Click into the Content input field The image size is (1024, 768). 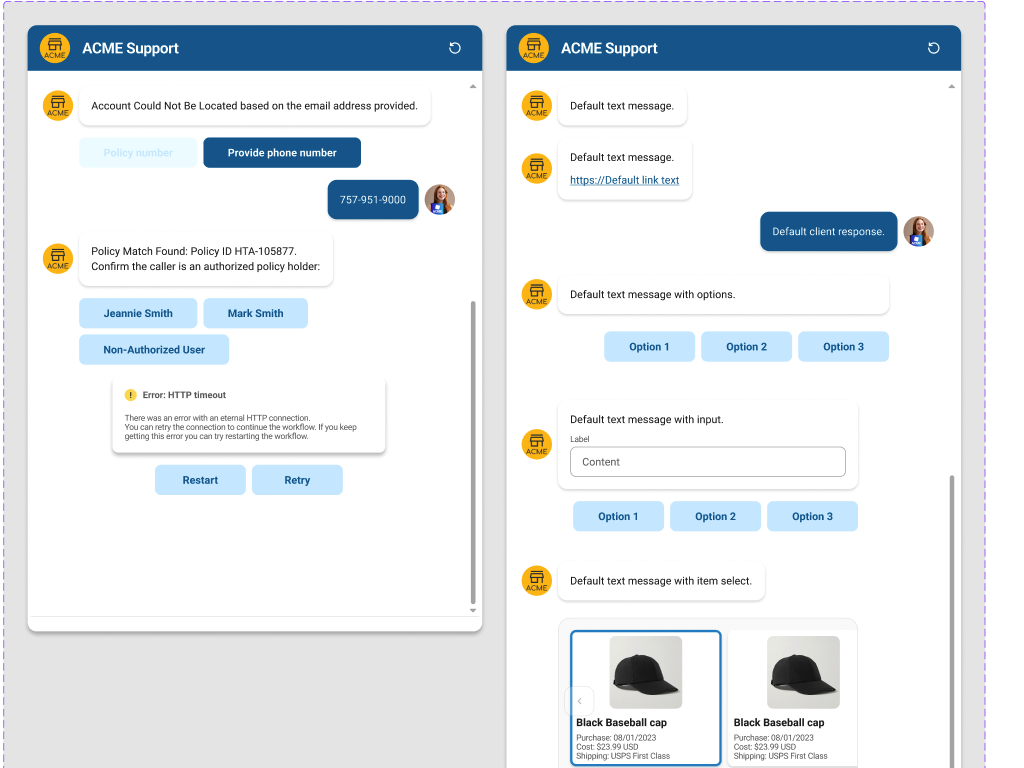tap(707, 462)
